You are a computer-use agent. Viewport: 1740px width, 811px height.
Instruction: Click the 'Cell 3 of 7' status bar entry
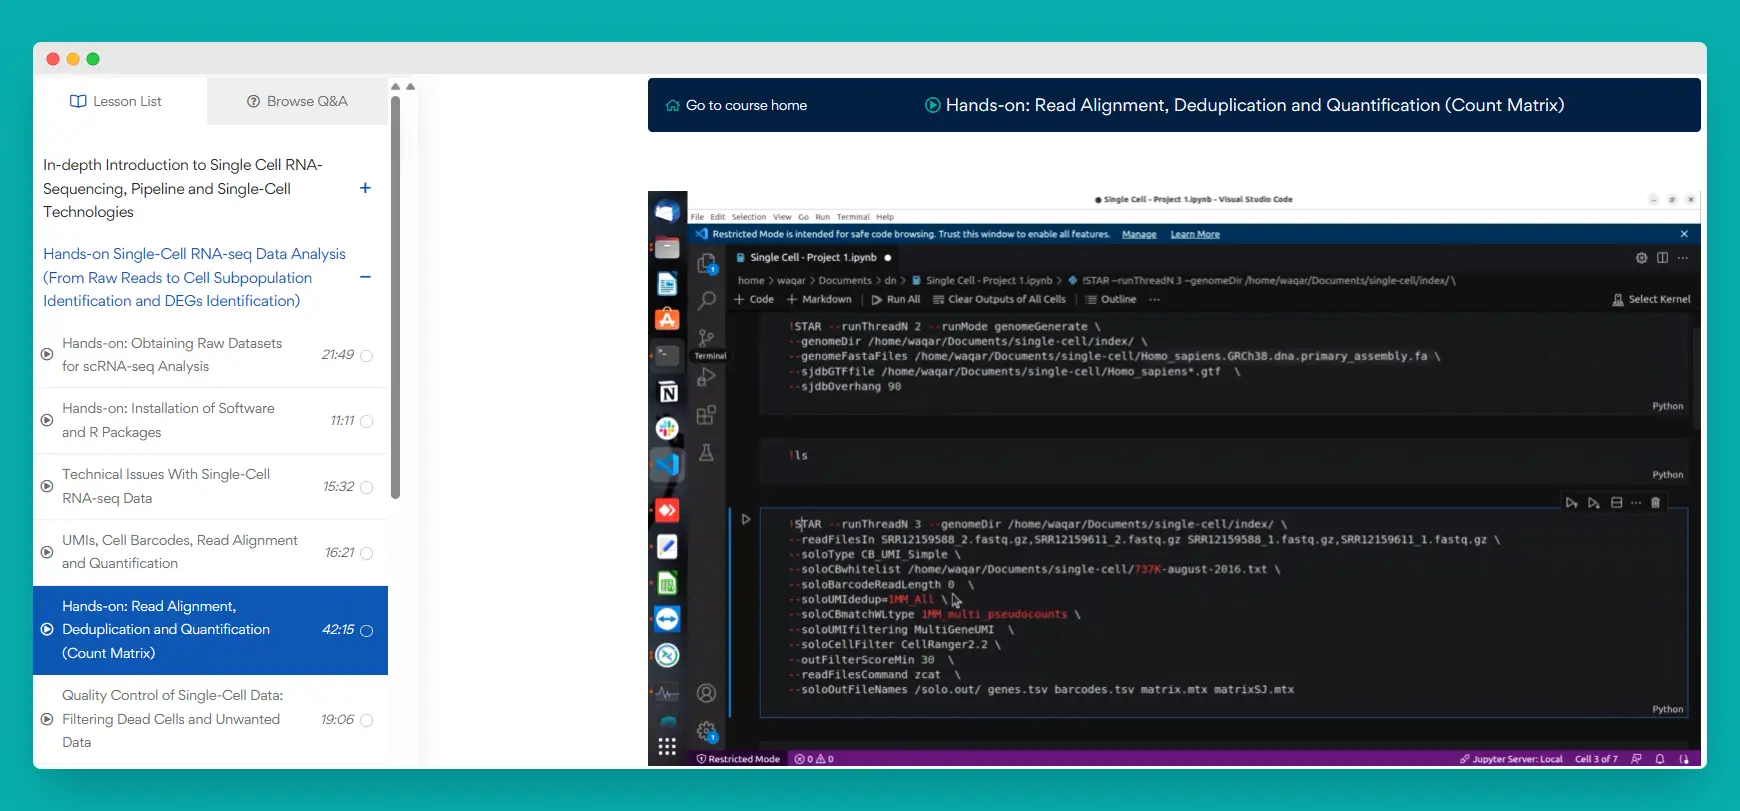[1596, 759]
